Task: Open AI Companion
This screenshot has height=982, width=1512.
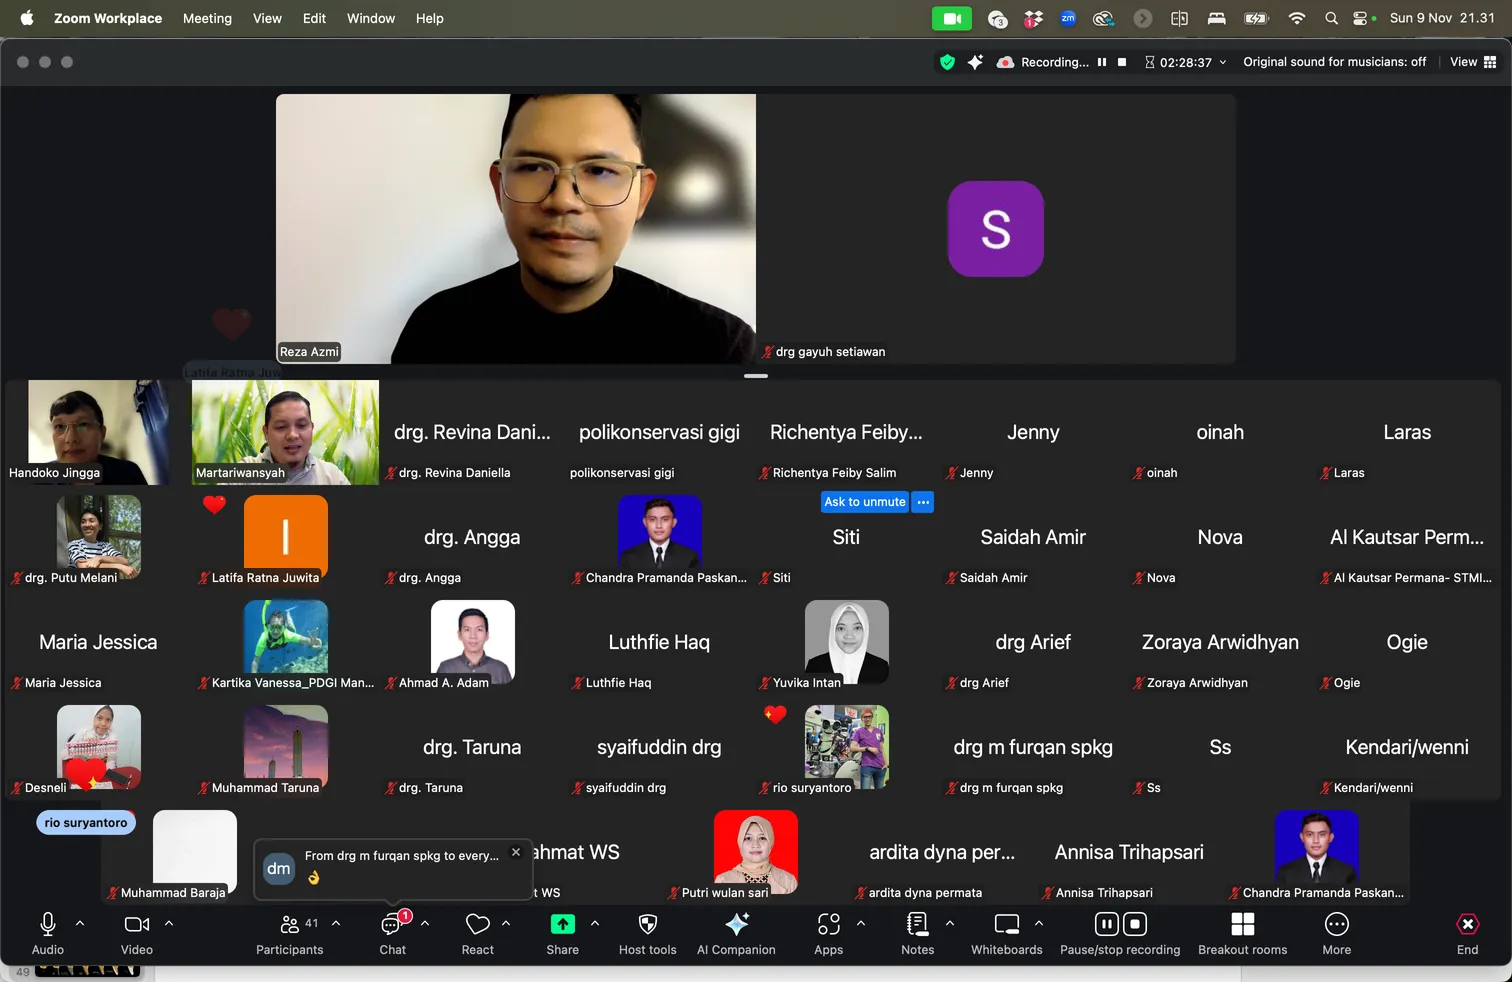Action: (x=736, y=926)
